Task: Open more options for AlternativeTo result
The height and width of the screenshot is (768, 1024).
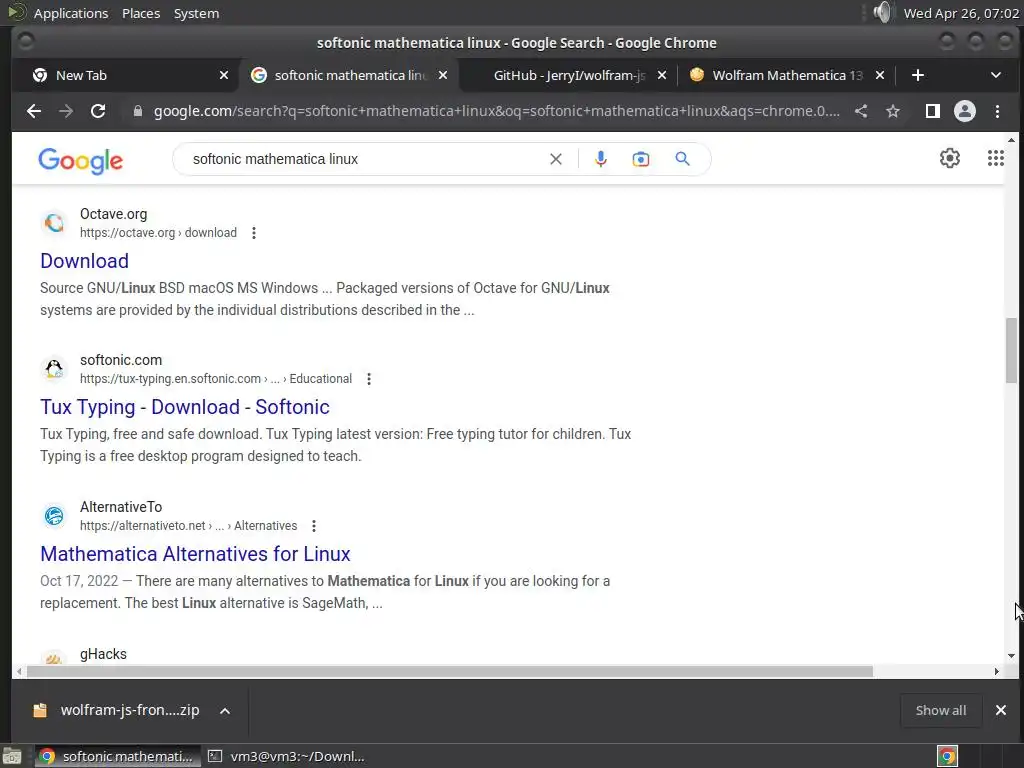Action: 314,526
